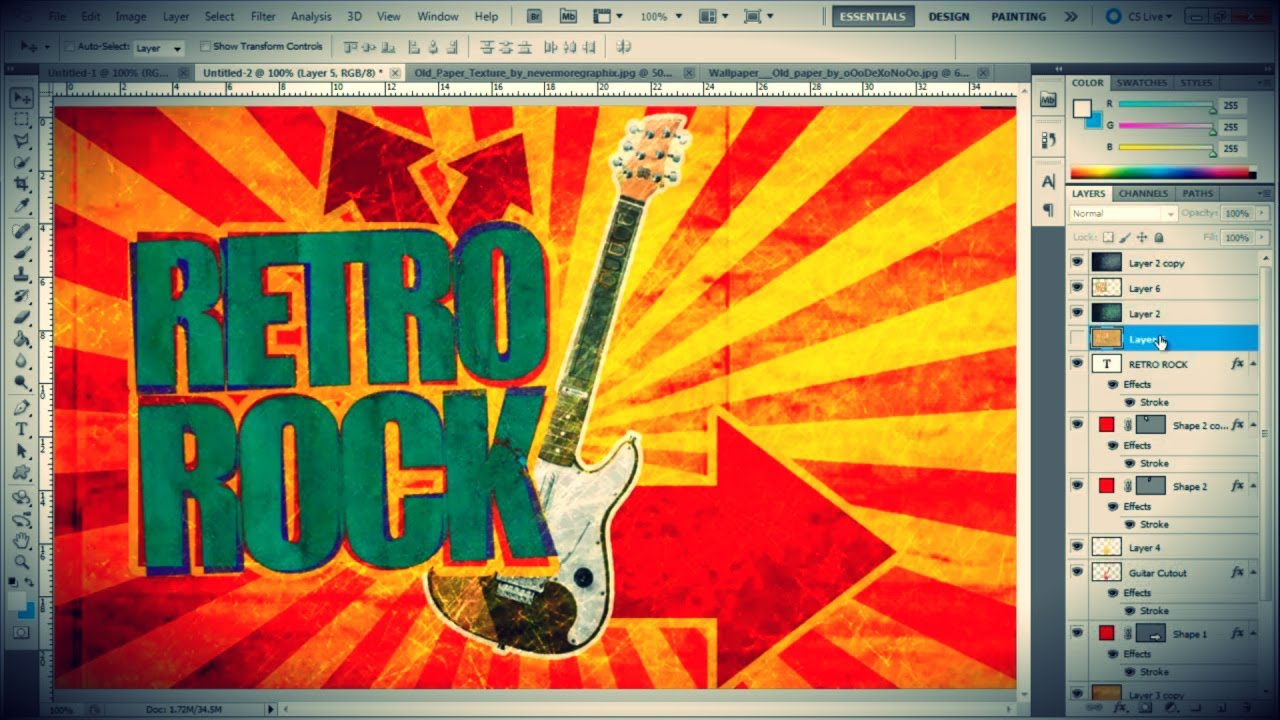Show the hidden selected Layer 5
The height and width of the screenshot is (720, 1280).
coord(1077,339)
